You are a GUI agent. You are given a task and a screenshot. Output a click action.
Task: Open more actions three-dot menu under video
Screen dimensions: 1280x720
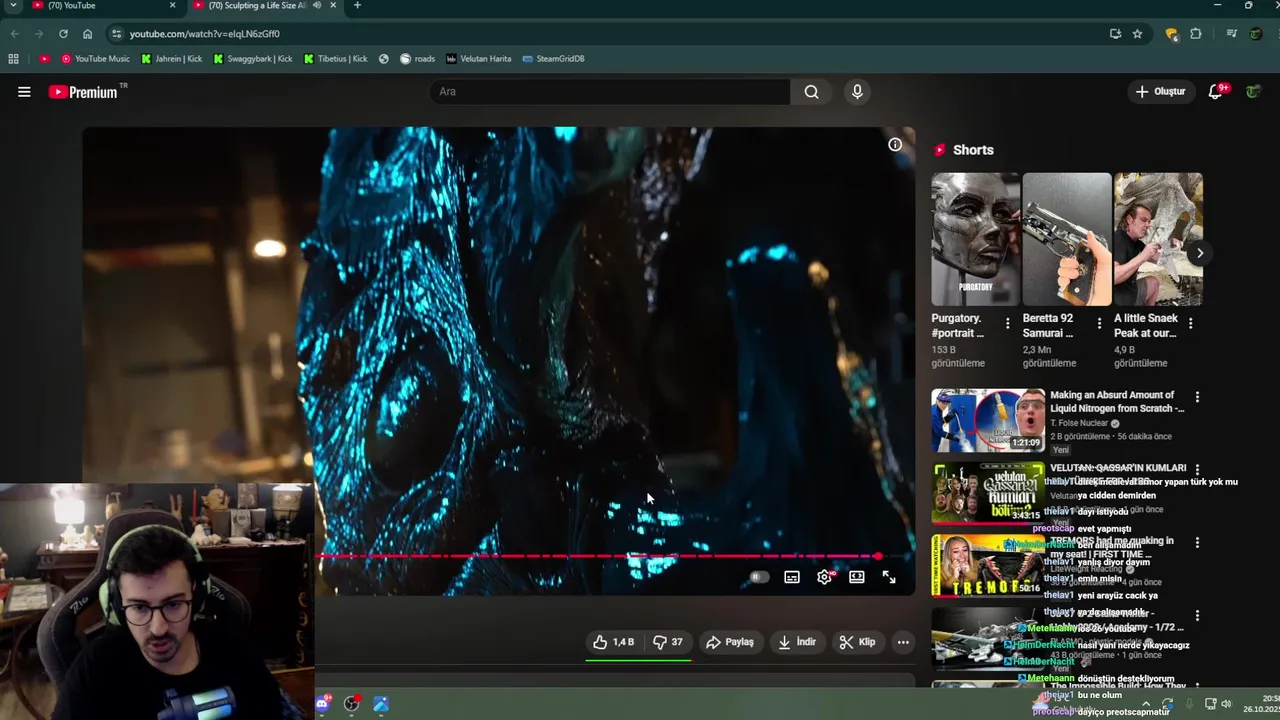pos(903,642)
